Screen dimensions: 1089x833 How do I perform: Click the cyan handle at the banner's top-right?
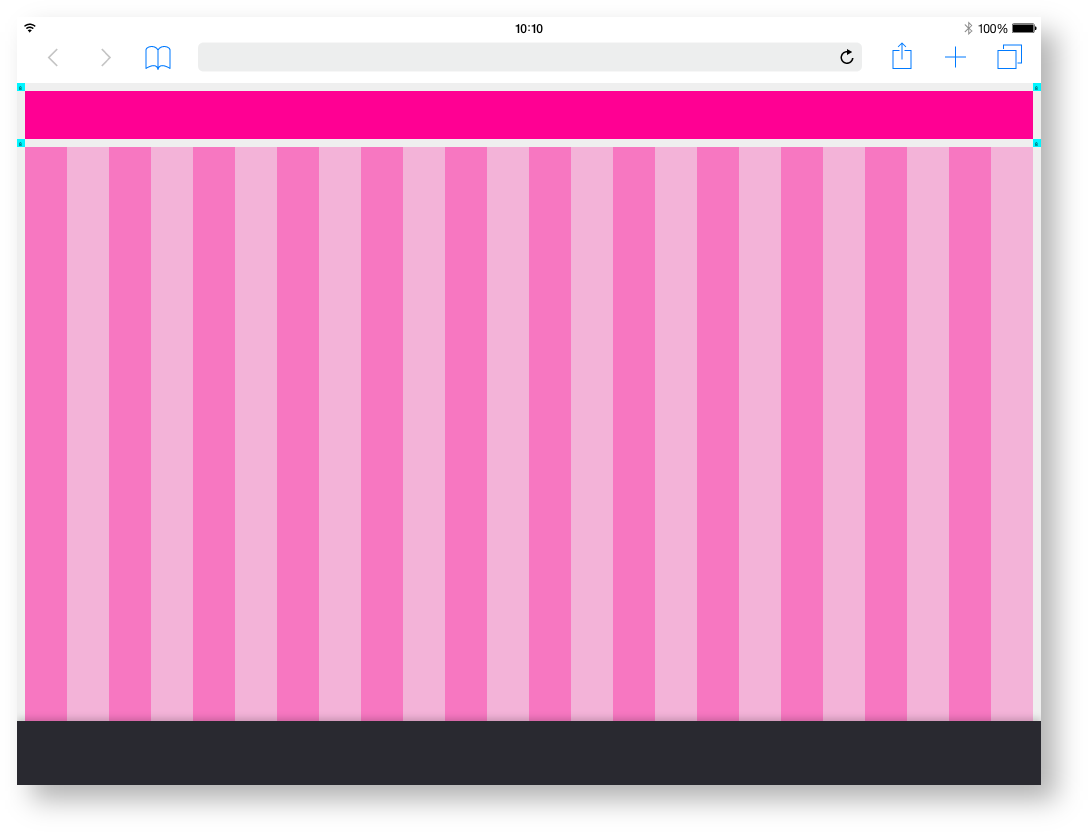1036,88
